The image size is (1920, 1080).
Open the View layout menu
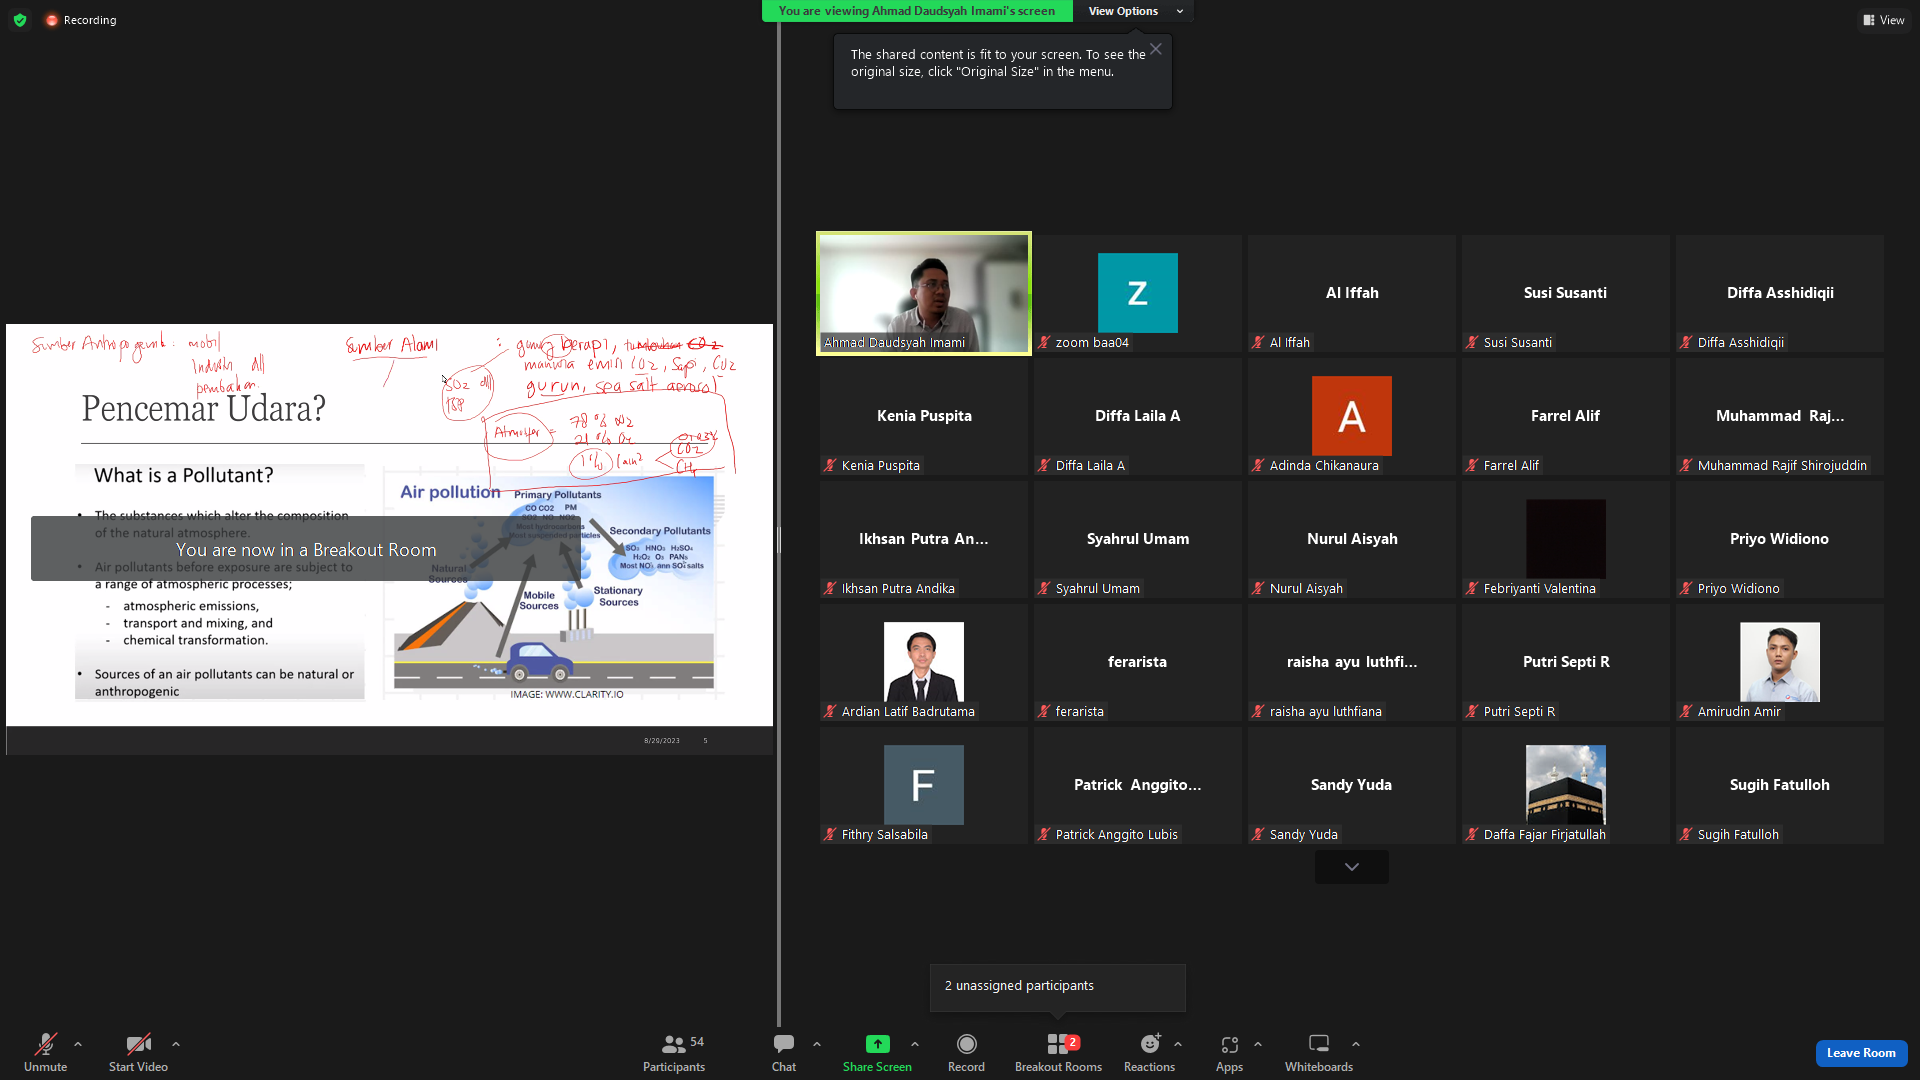(1883, 20)
